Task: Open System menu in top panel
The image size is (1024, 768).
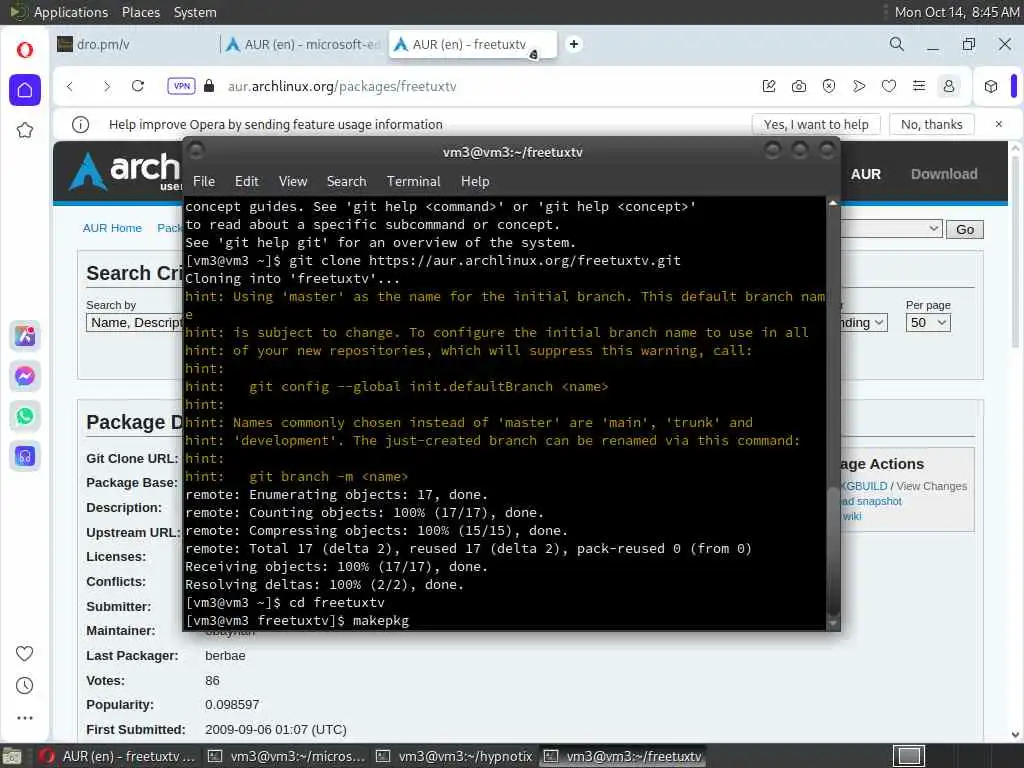Action: click(x=195, y=12)
